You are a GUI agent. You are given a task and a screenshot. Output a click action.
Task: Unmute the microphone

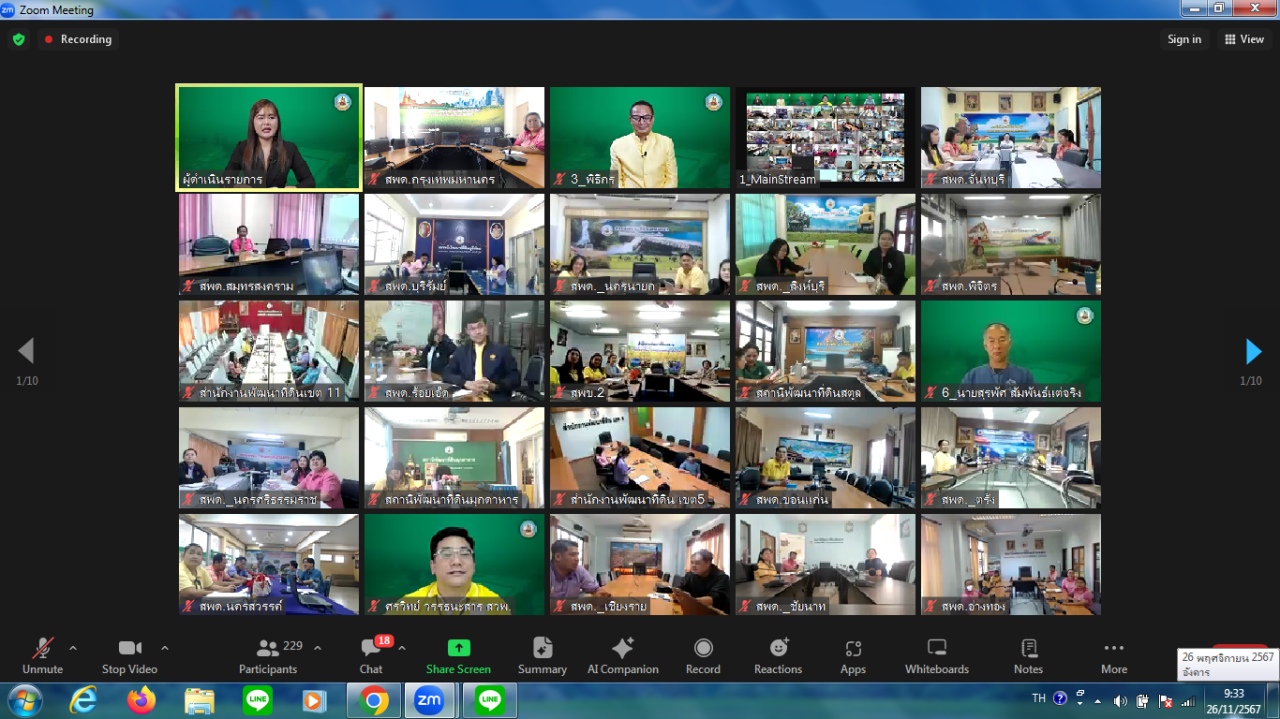coord(42,655)
